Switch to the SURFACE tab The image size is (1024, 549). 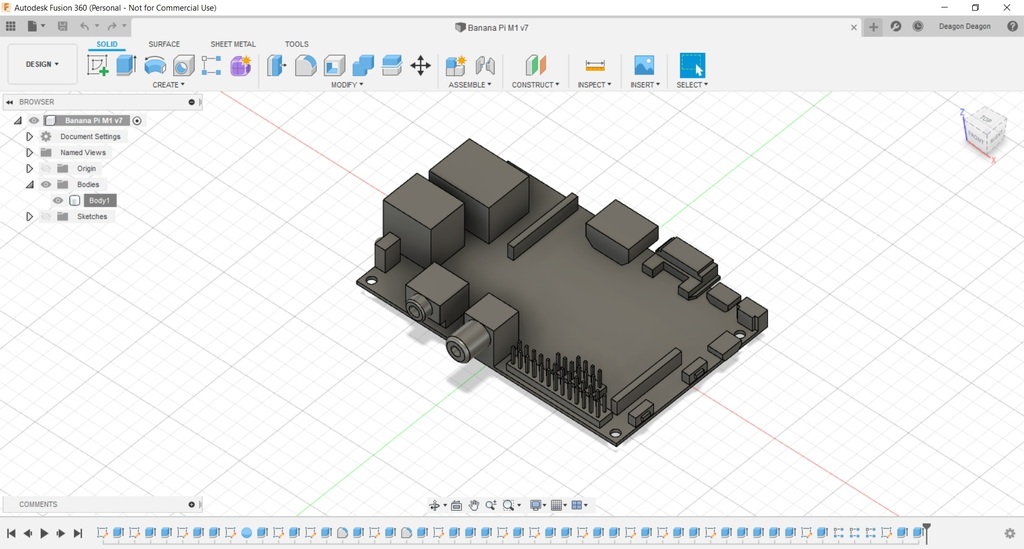pos(164,44)
